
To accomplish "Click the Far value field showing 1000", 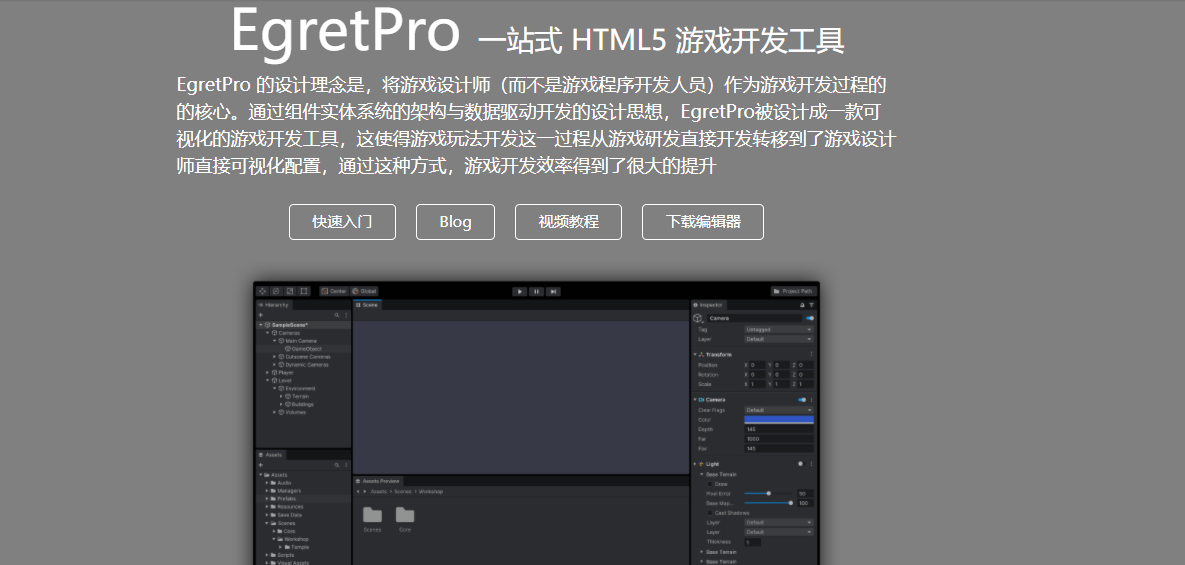I will (x=779, y=439).
